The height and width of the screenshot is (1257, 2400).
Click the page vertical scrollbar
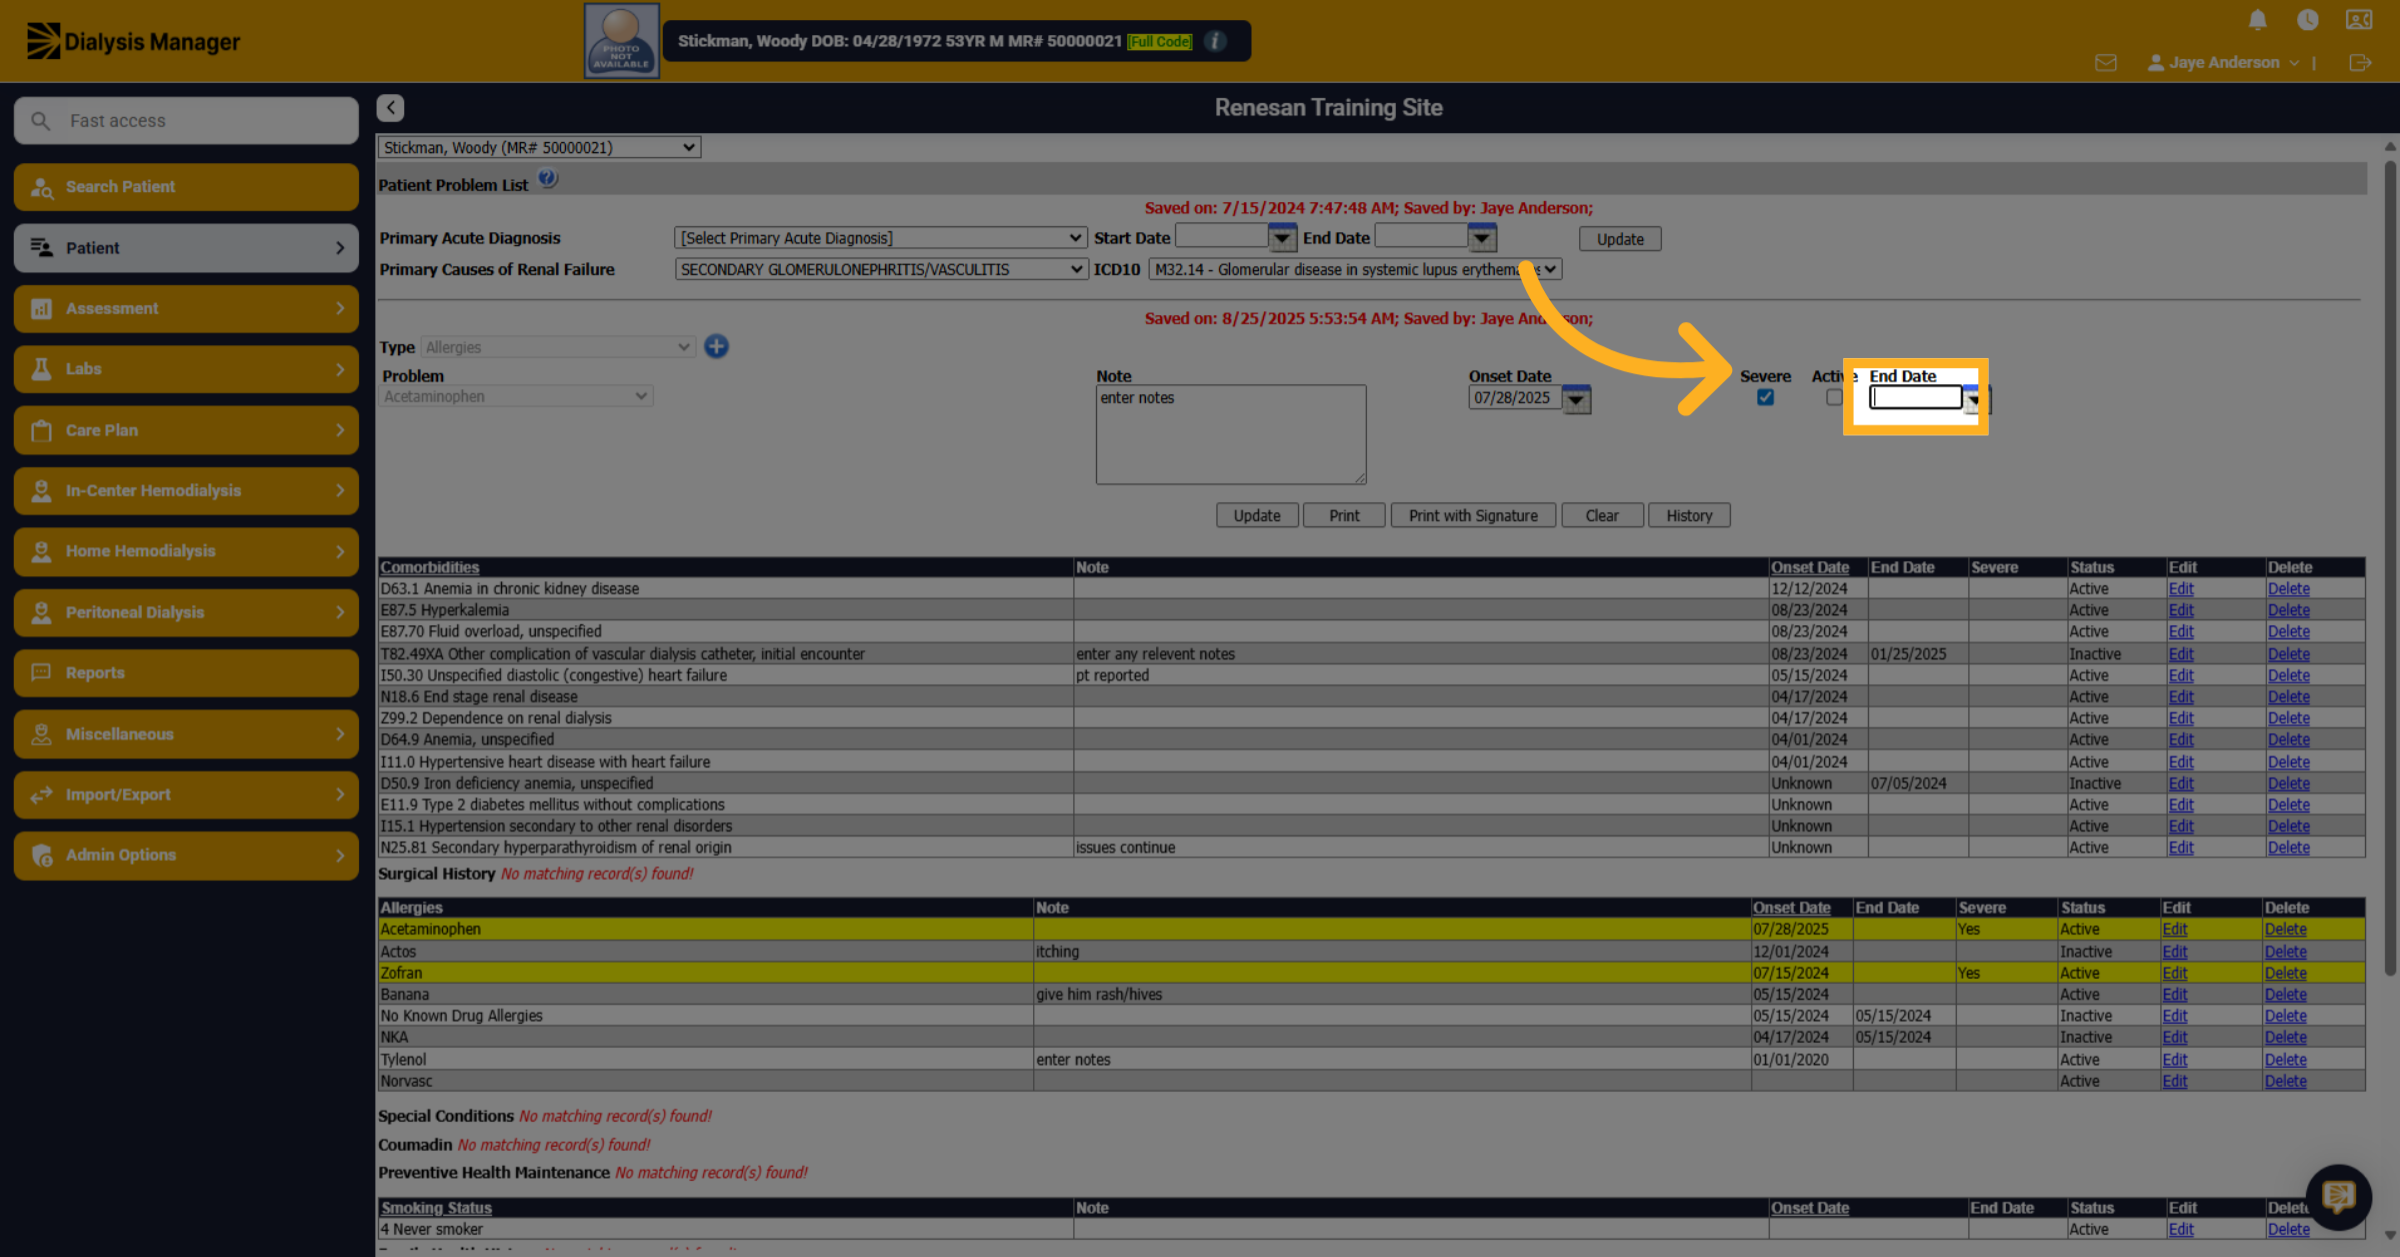[2389, 560]
